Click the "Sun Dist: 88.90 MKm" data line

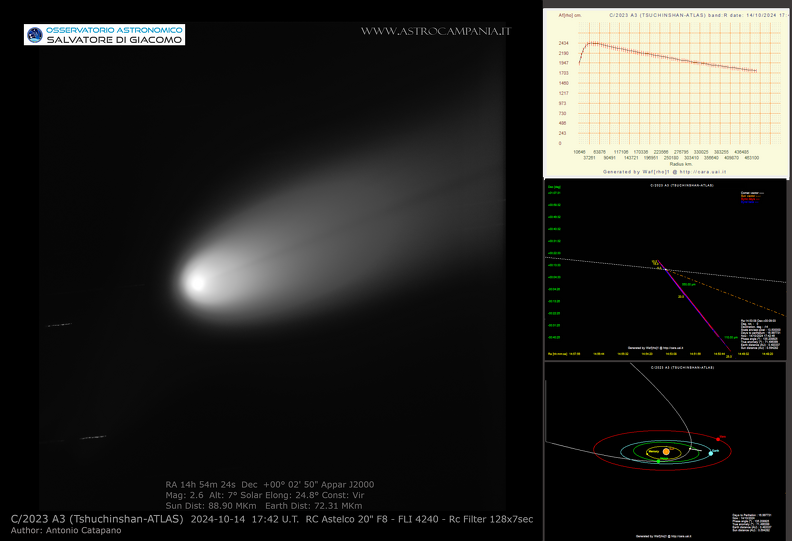(x=264, y=506)
